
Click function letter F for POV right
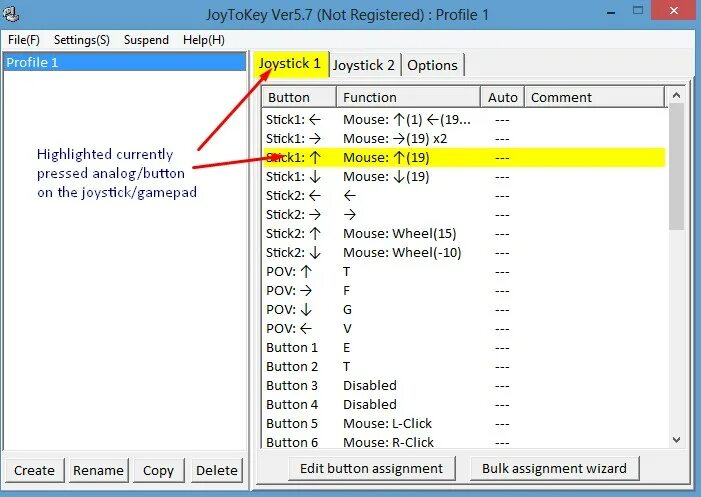(x=346, y=291)
